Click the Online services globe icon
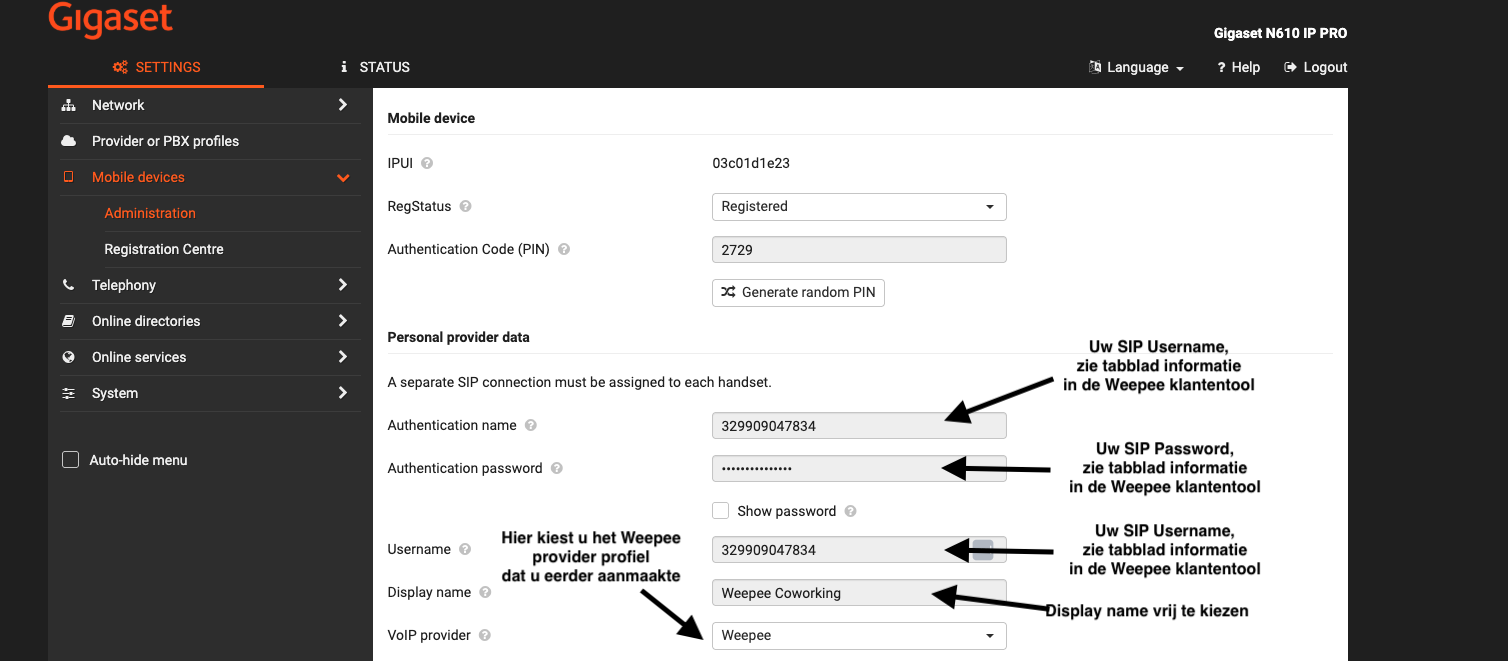The image size is (1508, 661). 69,357
